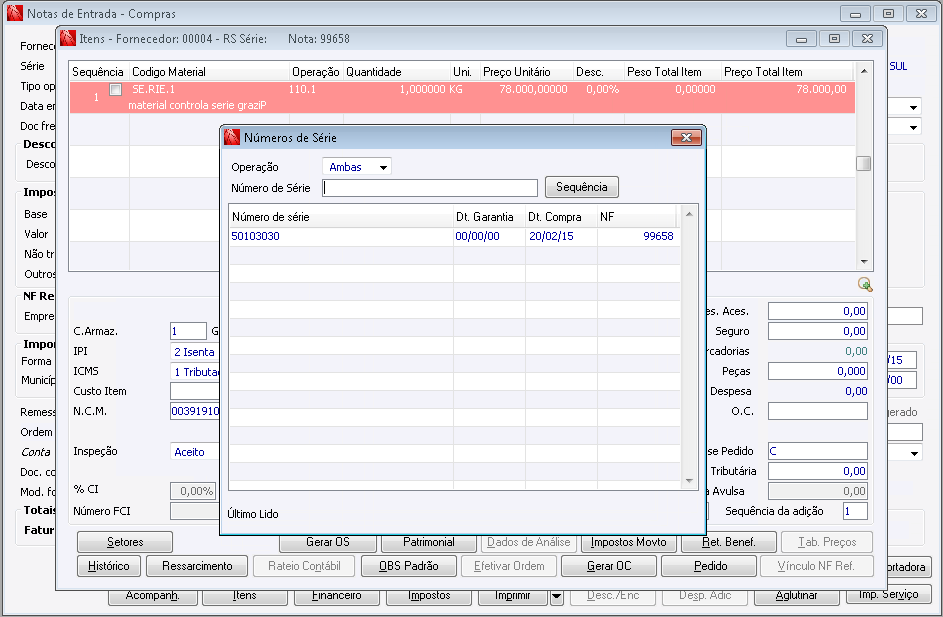Focus the Número de Série input field

430,188
